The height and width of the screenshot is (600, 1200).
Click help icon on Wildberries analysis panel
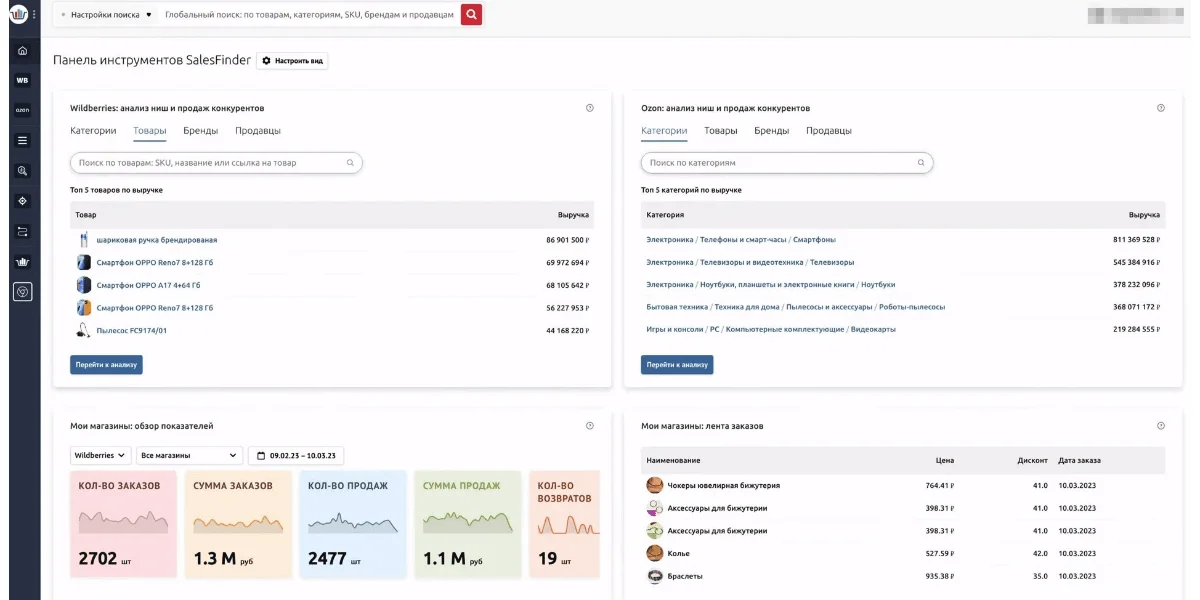click(589, 108)
